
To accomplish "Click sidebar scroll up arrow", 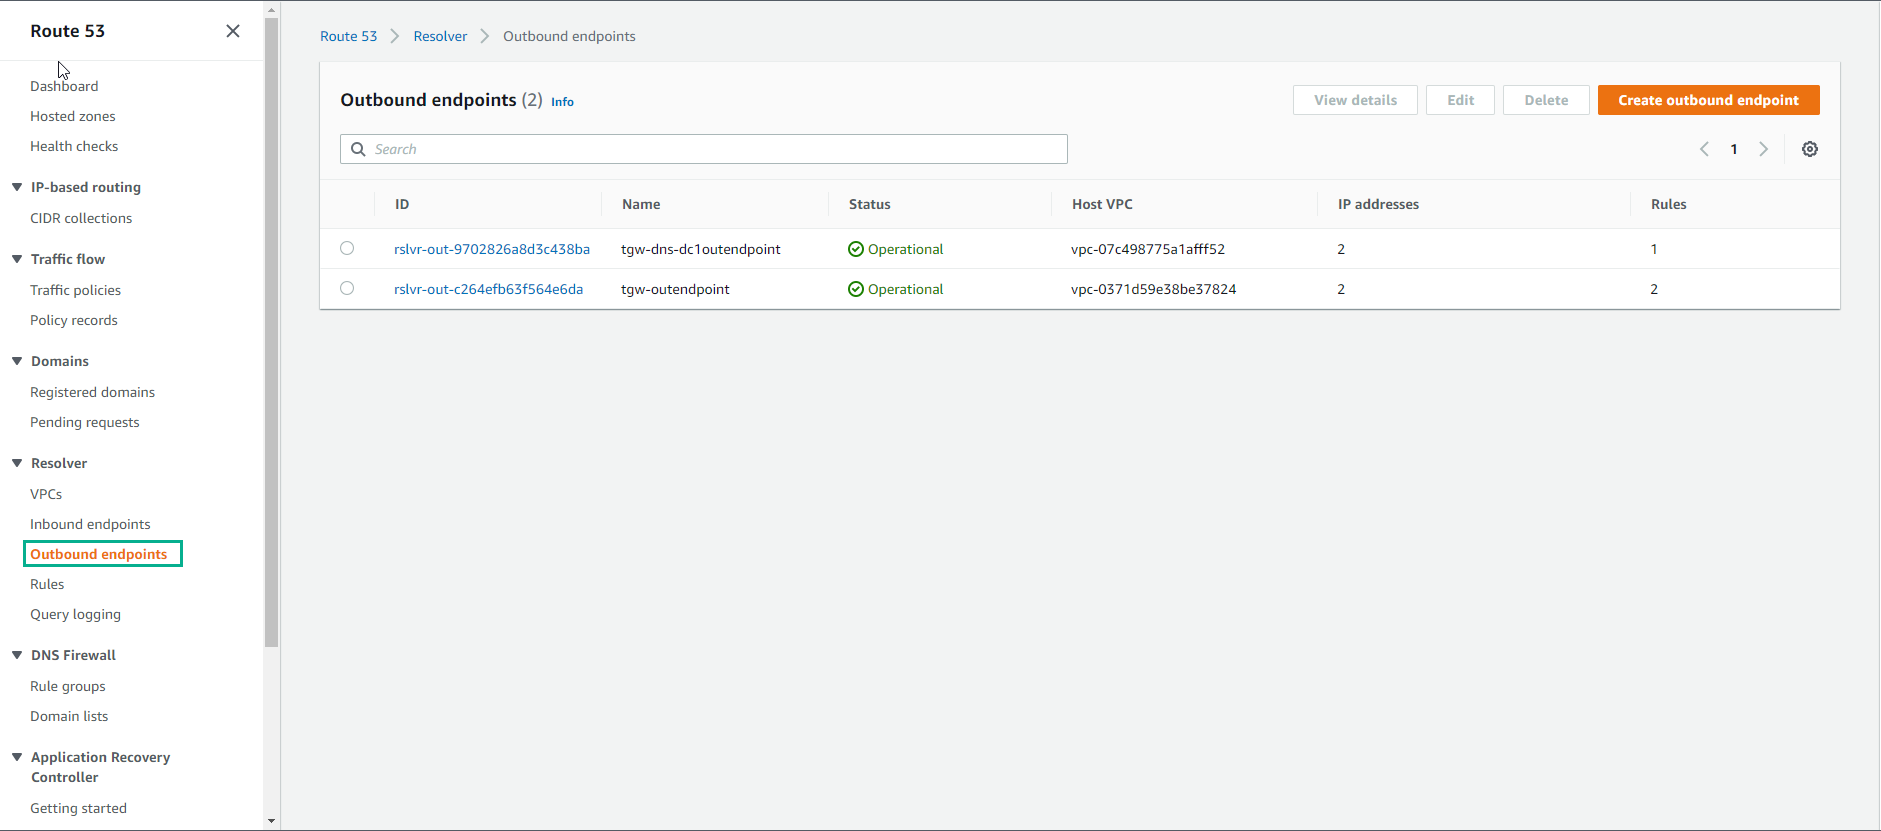I will pyautogui.click(x=272, y=9).
